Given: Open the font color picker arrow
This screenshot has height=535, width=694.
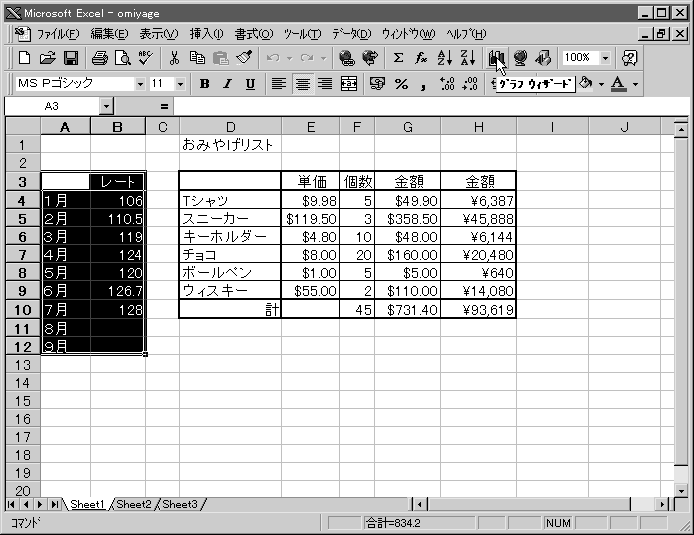Looking at the screenshot, I should 635,84.
